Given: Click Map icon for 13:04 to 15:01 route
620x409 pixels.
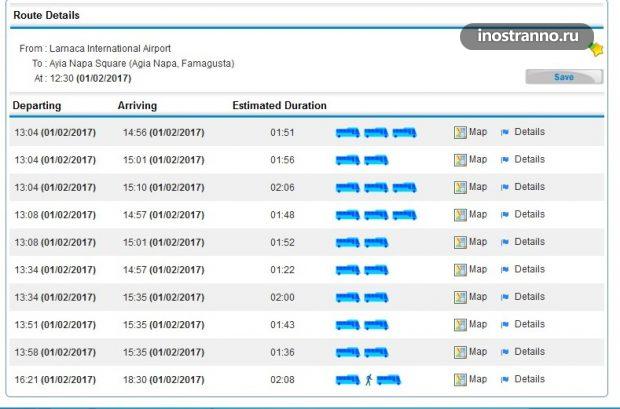Looking at the screenshot, I should click(x=461, y=160).
